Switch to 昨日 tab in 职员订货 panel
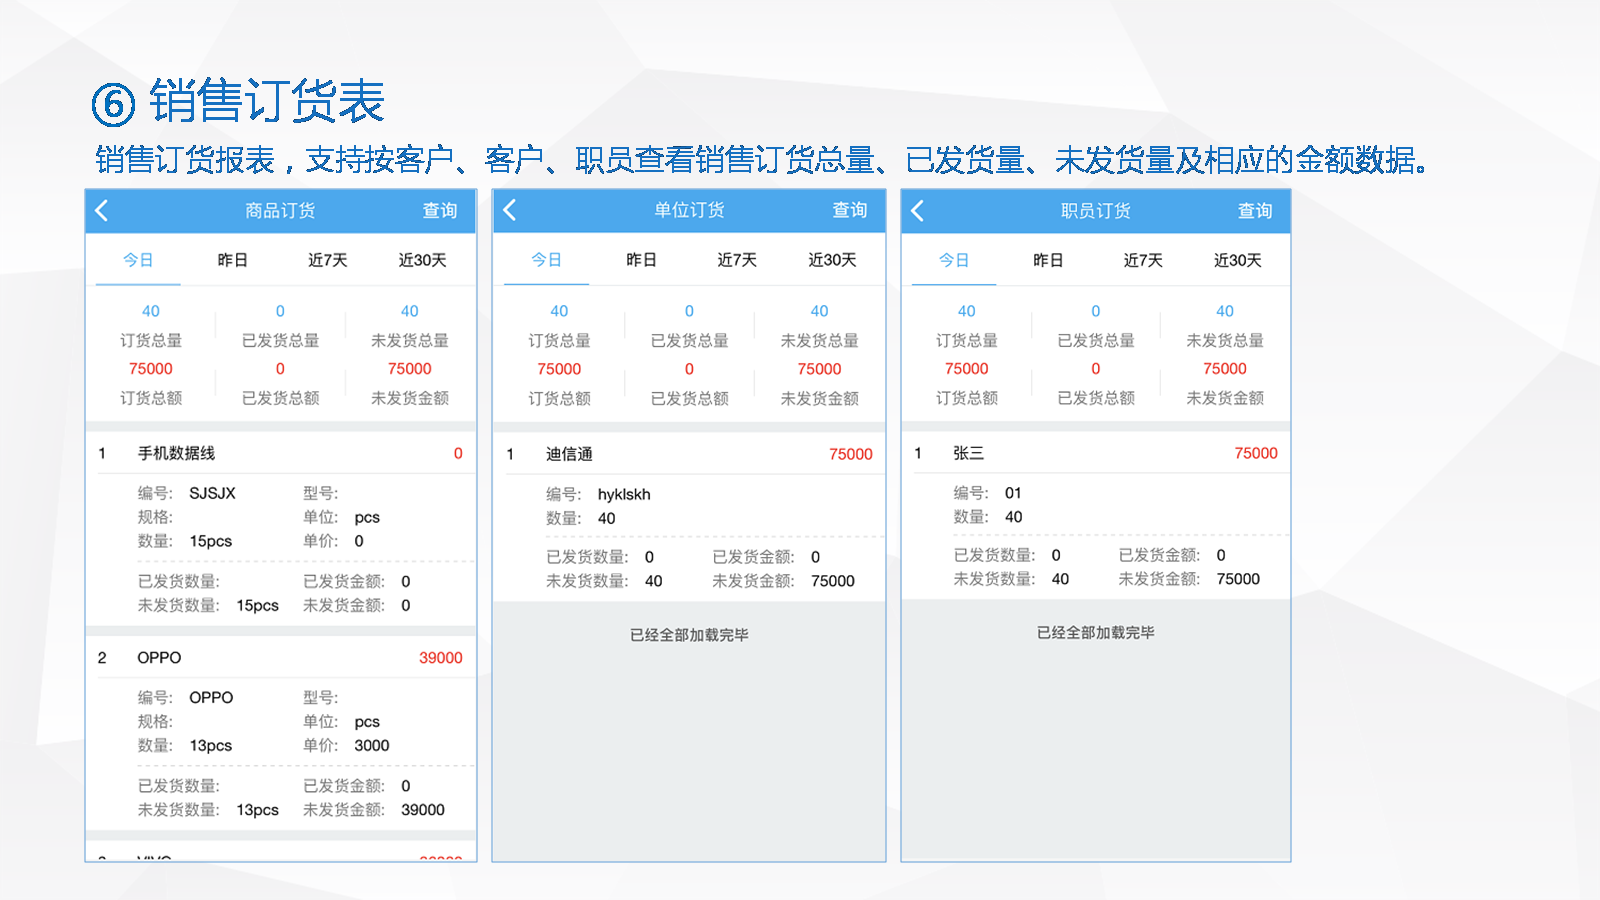 tap(1048, 260)
